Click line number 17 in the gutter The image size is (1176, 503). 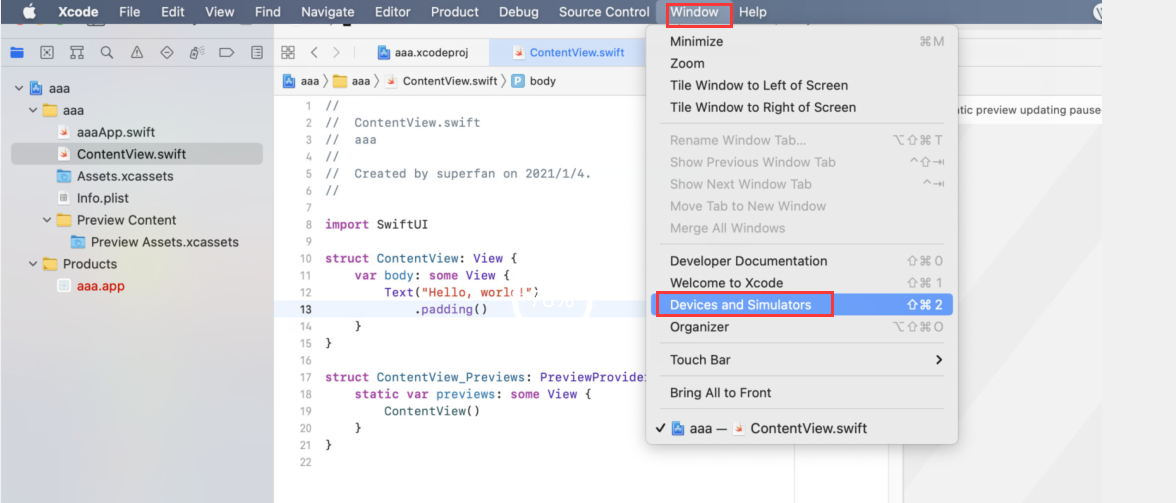point(305,377)
